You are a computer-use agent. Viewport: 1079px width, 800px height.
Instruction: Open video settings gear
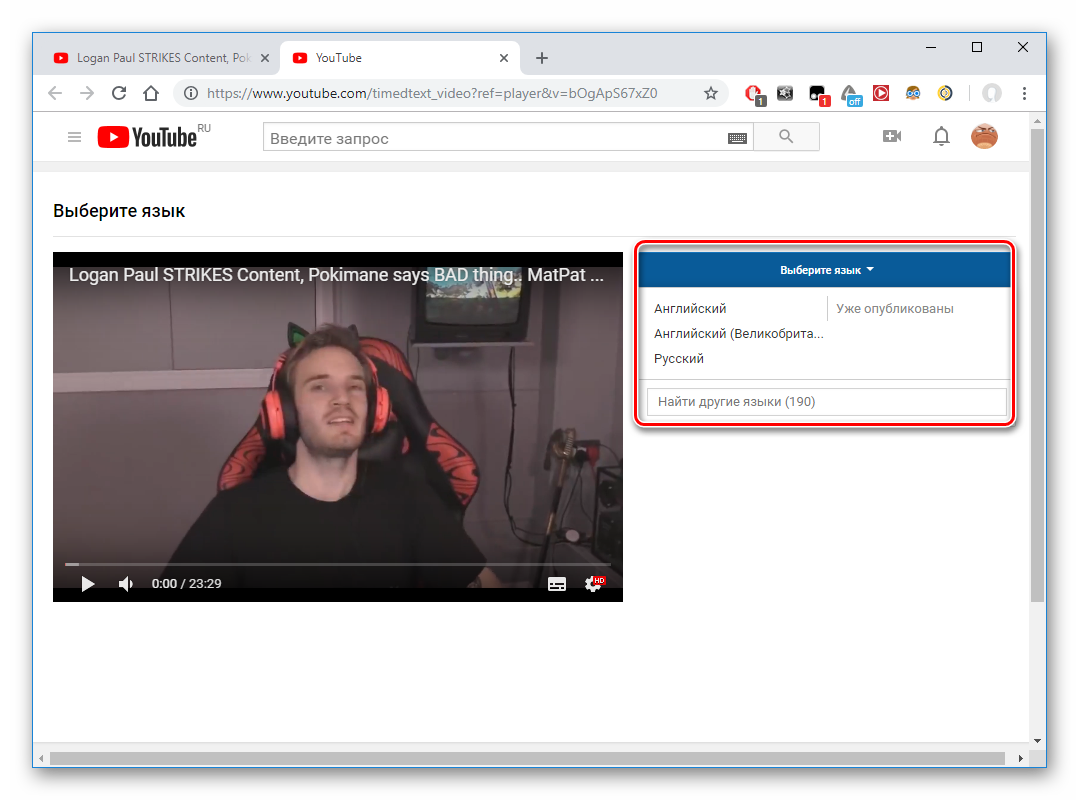point(594,584)
